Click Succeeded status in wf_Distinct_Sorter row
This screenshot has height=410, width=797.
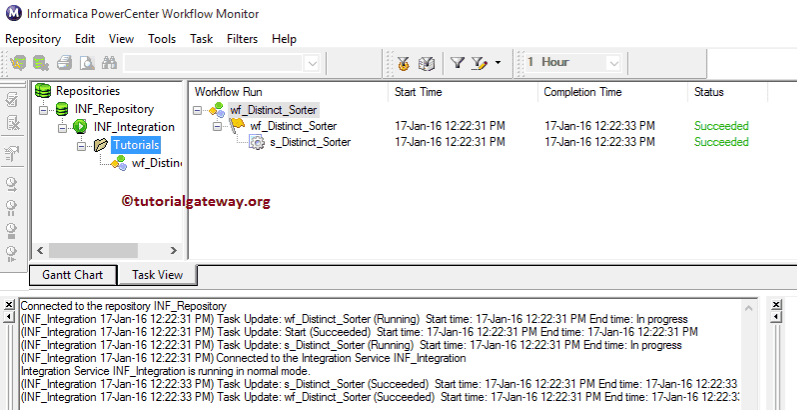pyautogui.click(x=721, y=126)
